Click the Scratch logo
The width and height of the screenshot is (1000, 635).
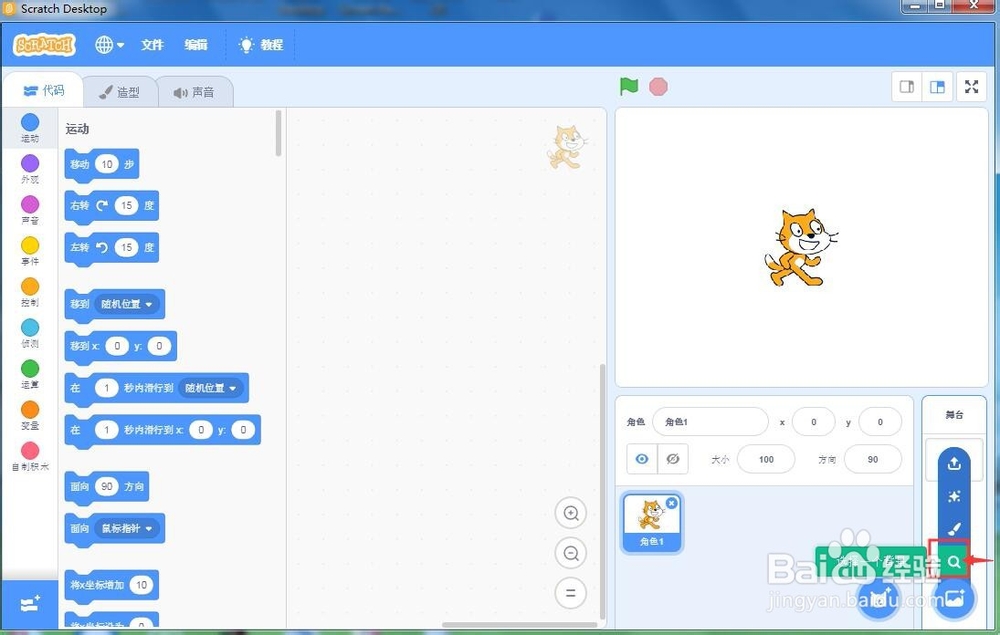coord(44,45)
